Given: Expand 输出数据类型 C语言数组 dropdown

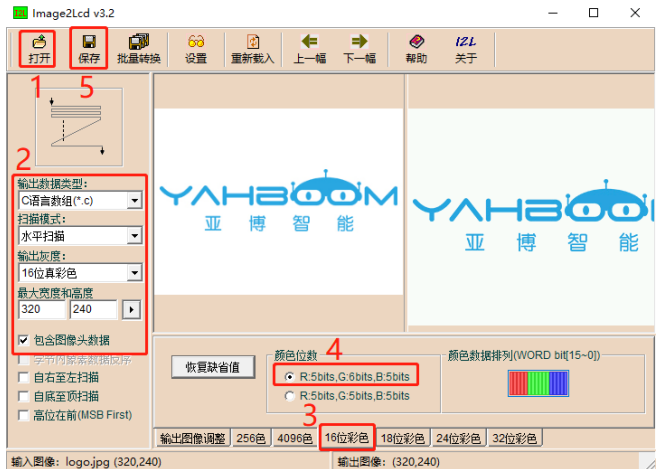Looking at the screenshot, I should pos(134,200).
